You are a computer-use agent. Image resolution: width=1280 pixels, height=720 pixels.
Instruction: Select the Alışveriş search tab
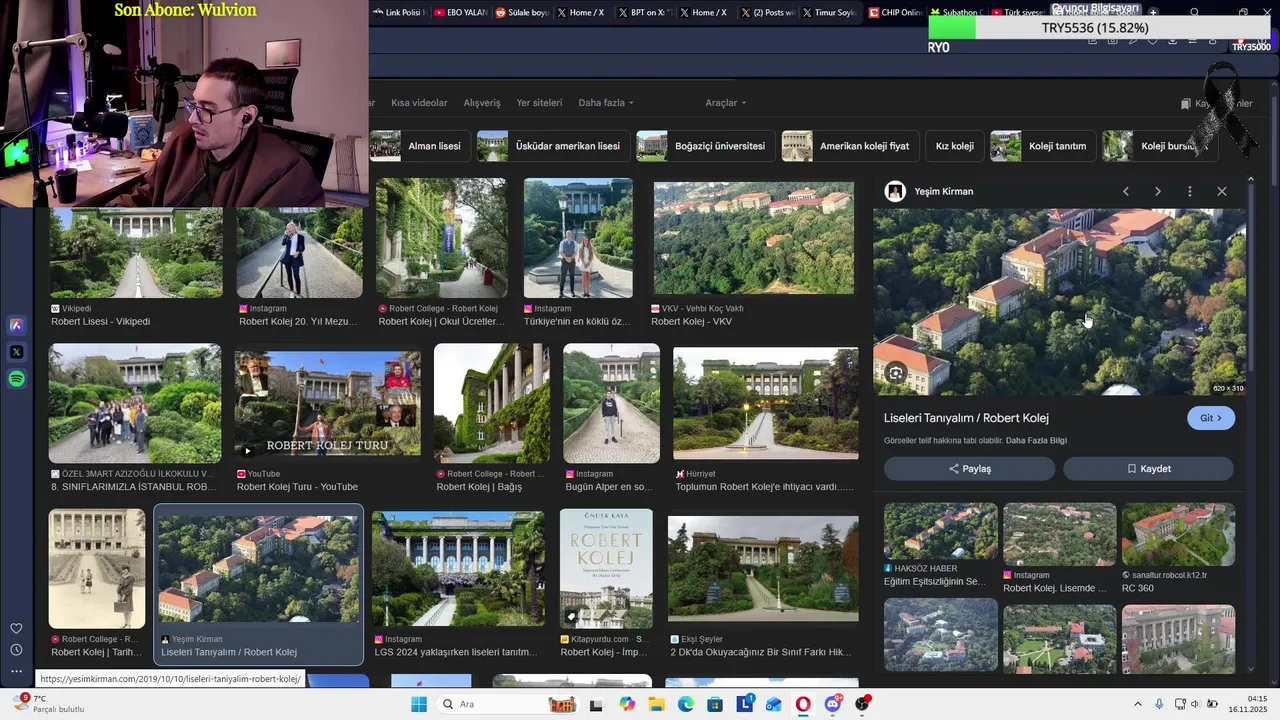click(x=482, y=103)
